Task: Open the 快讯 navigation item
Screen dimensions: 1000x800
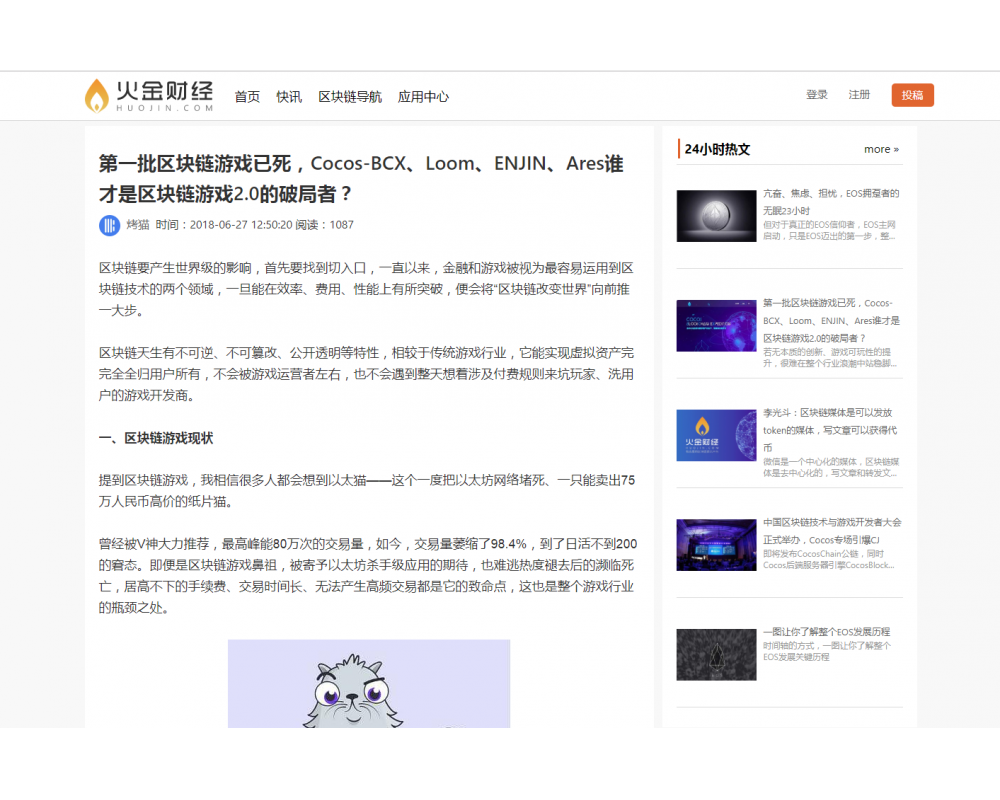Action: (x=289, y=96)
